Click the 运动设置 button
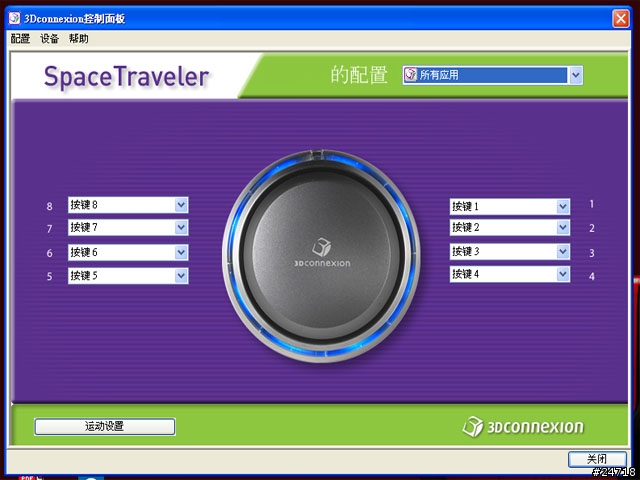The image size is (640, 480). [105, 427]
